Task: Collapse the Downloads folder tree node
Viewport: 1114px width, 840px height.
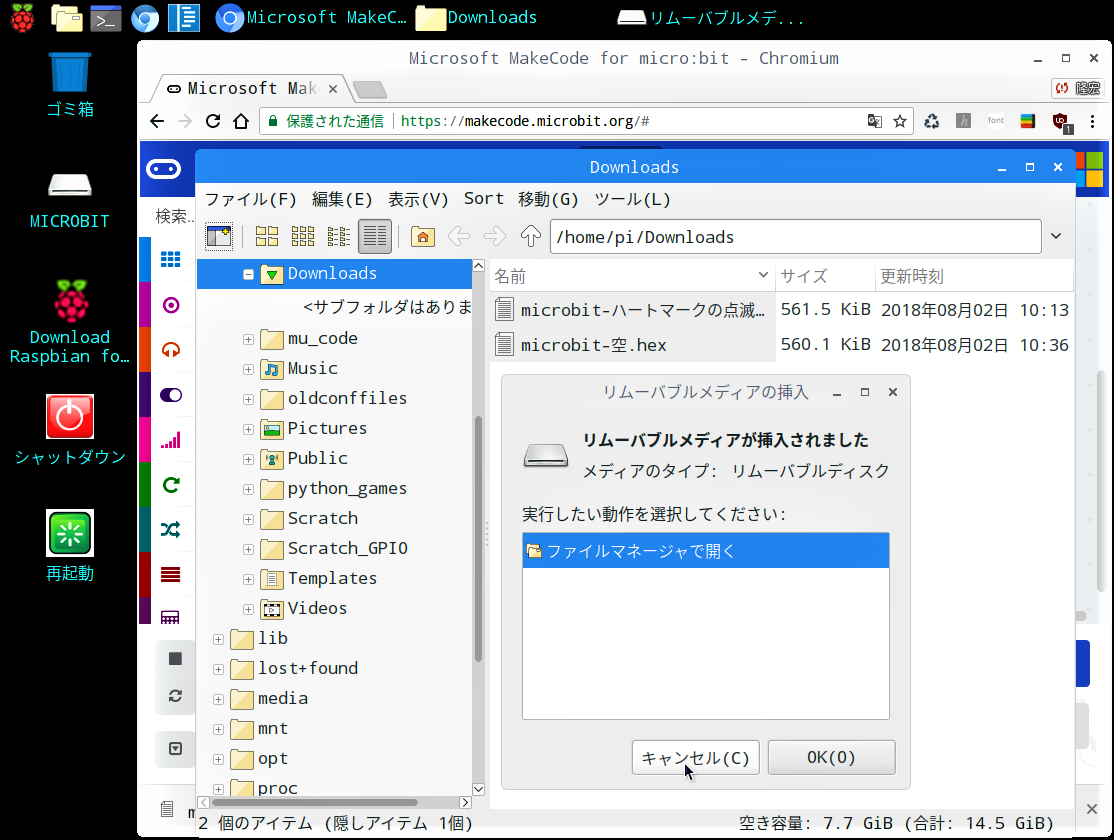Action: (x=248, y=274)
